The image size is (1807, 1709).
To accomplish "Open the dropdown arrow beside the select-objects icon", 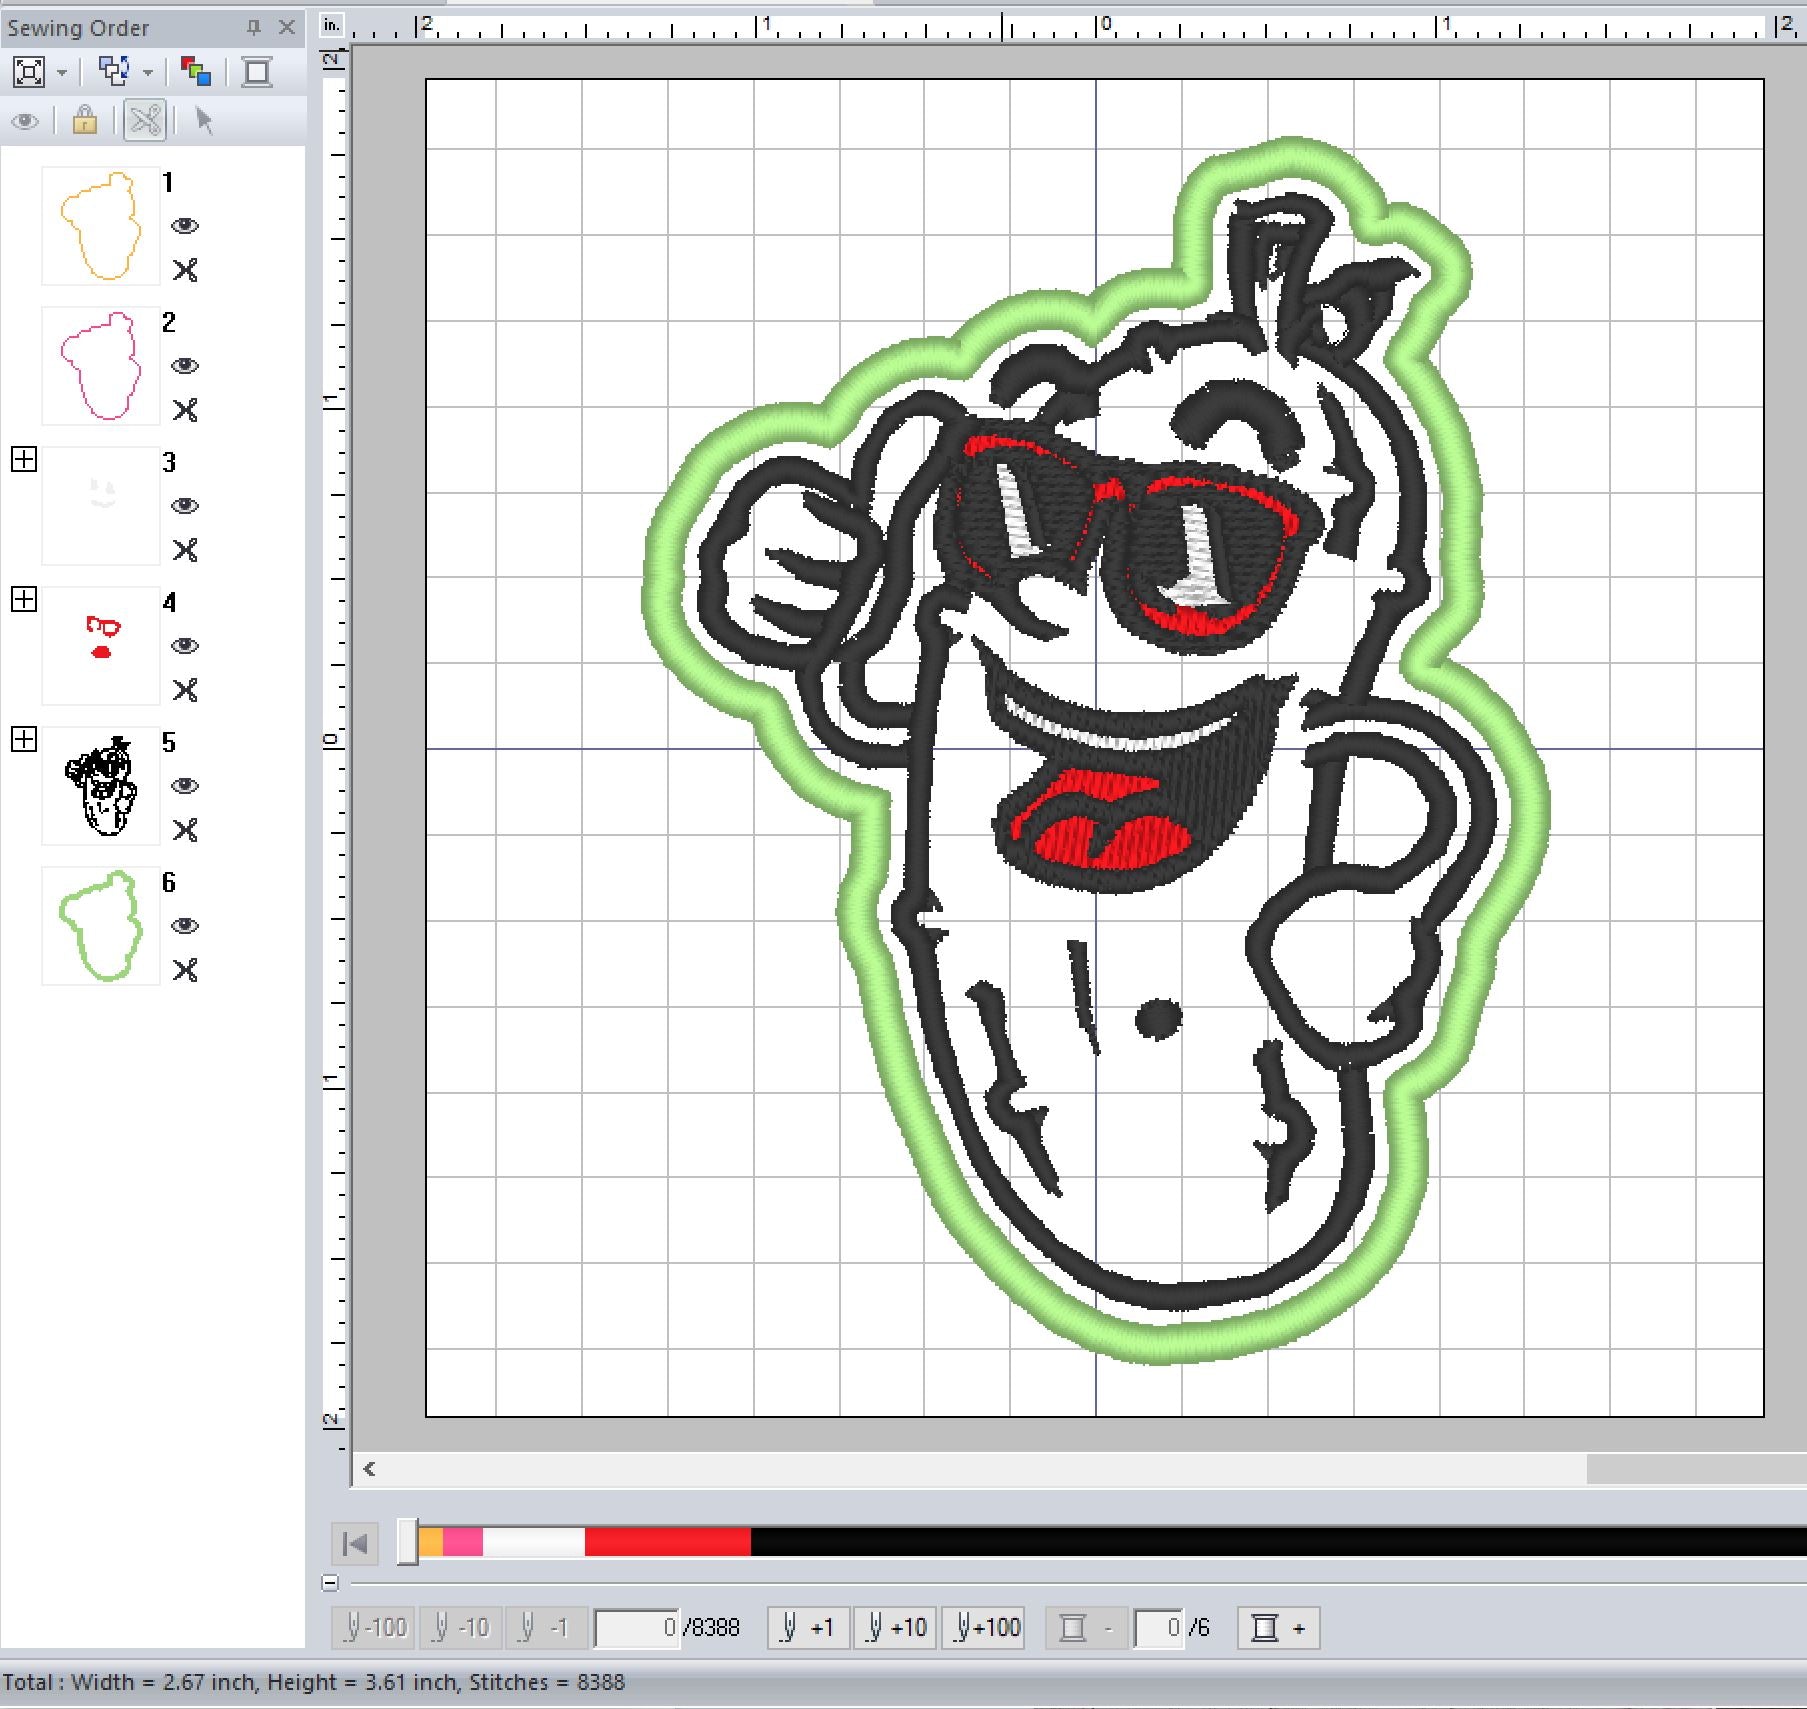I will 148,72.
